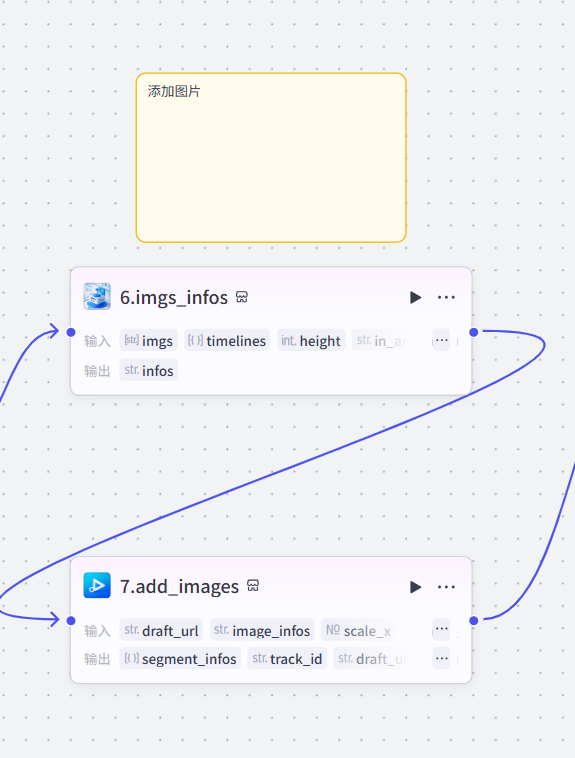The width and height of the screenshot is (575, 758).
Task: Open more options menu for 6.imgs_infos
Action: pos(446,297)
